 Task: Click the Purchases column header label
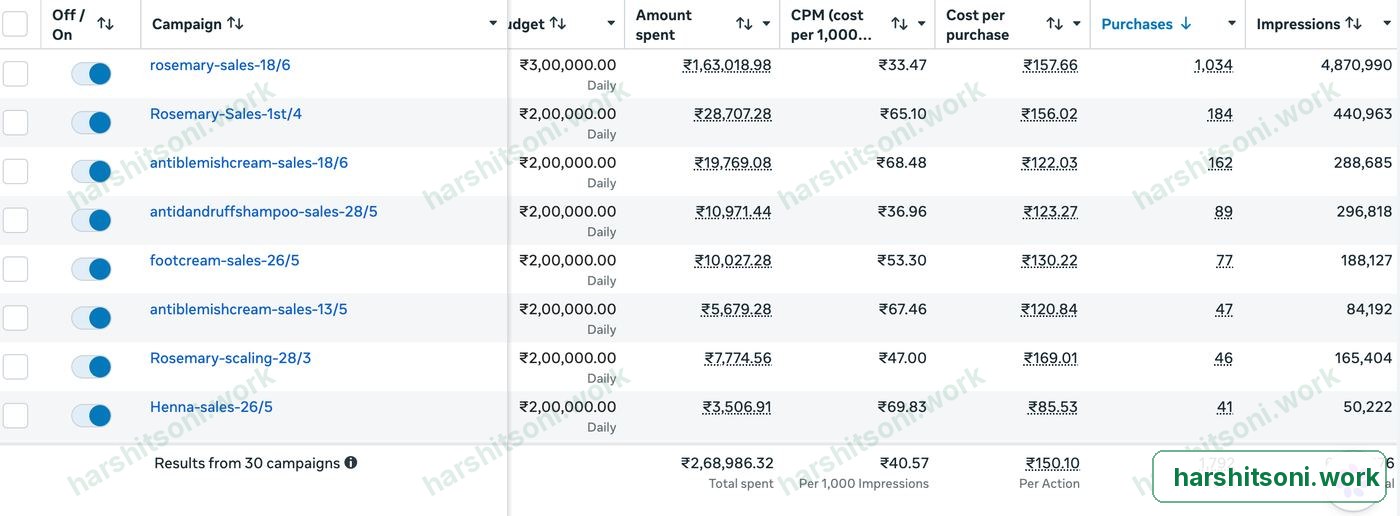pyautogui.click(x=1137, y=24)
